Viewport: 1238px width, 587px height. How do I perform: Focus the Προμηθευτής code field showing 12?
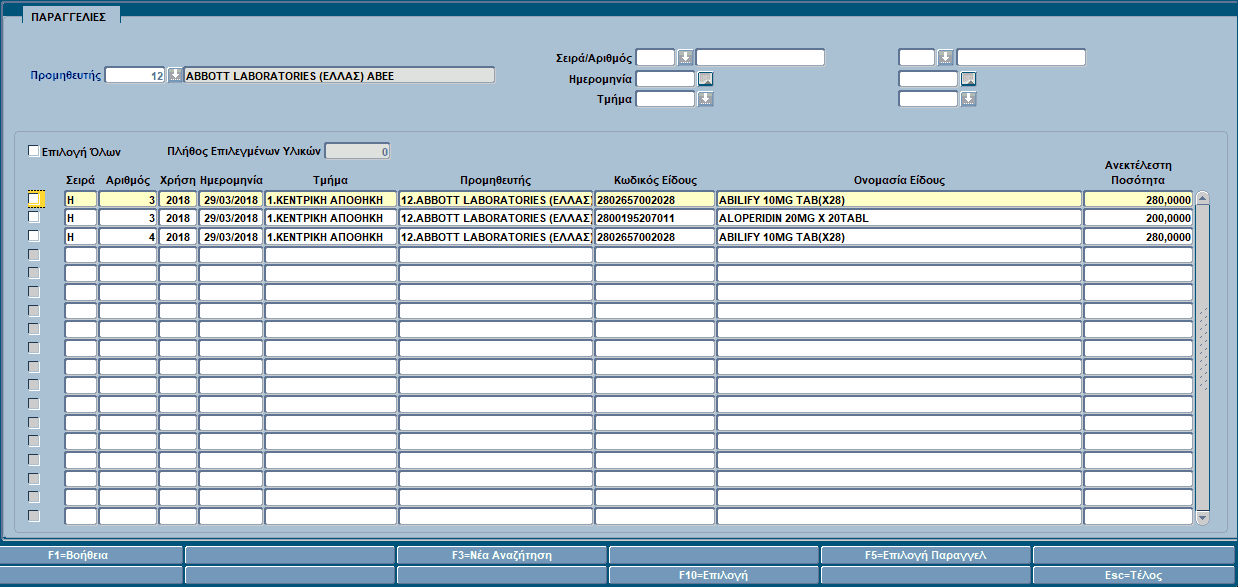(x=135, y=75)
